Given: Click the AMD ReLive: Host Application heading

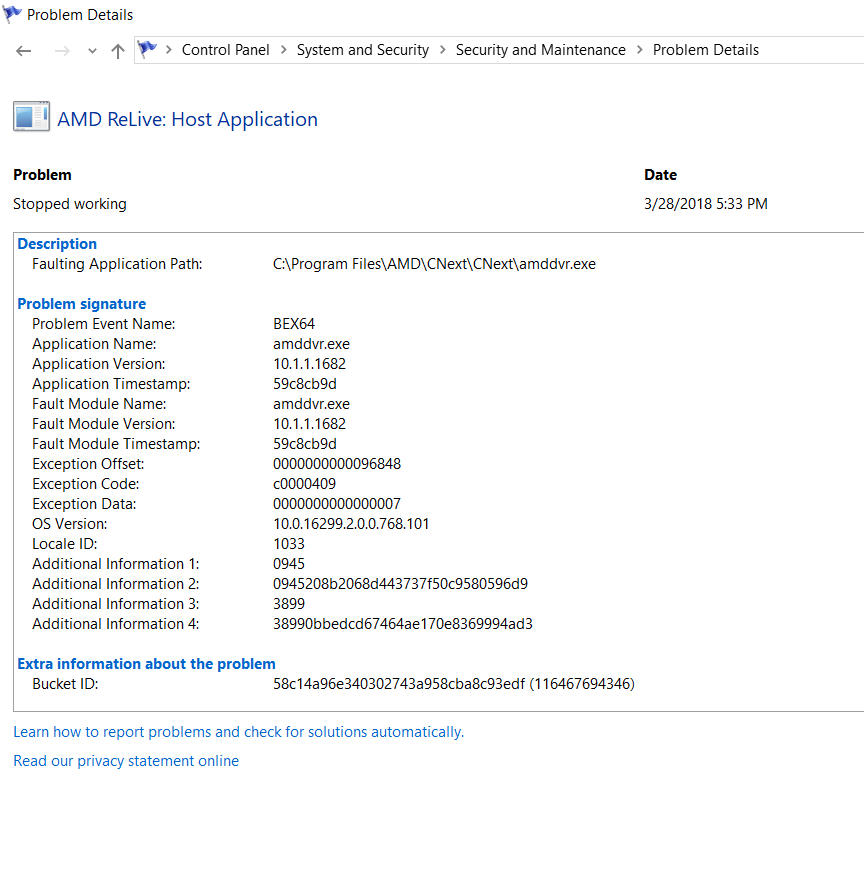Looking at the screenshot, I should [188, 119].
